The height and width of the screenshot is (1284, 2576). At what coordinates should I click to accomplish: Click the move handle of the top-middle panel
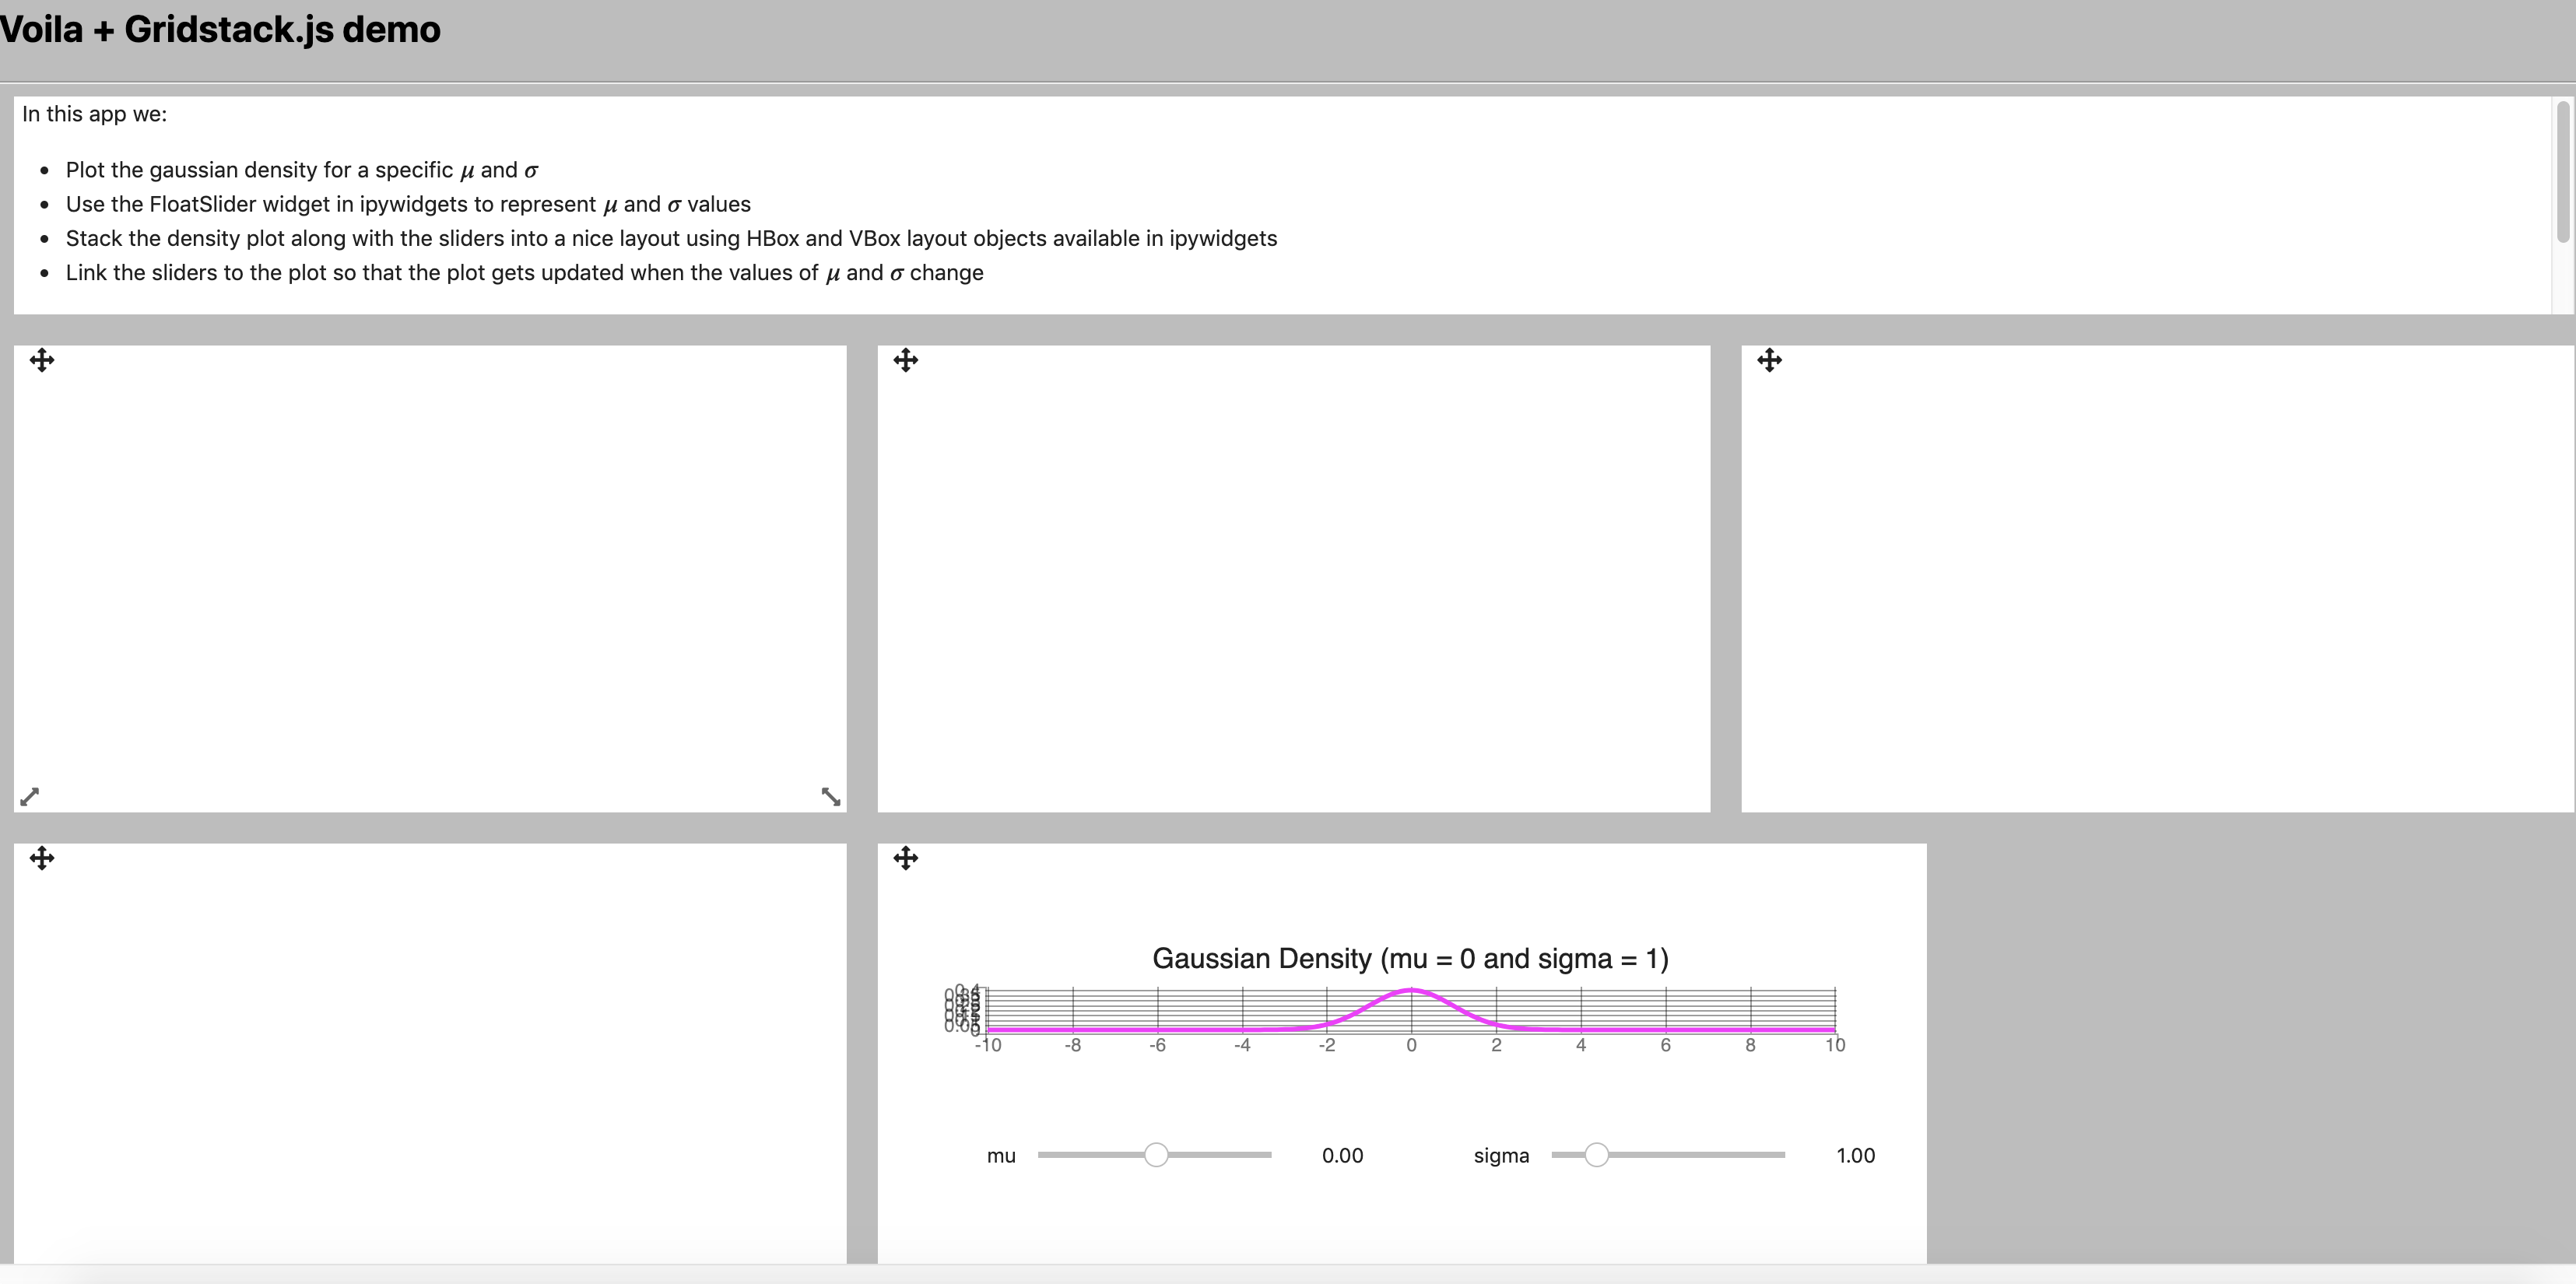click(905, 360)
